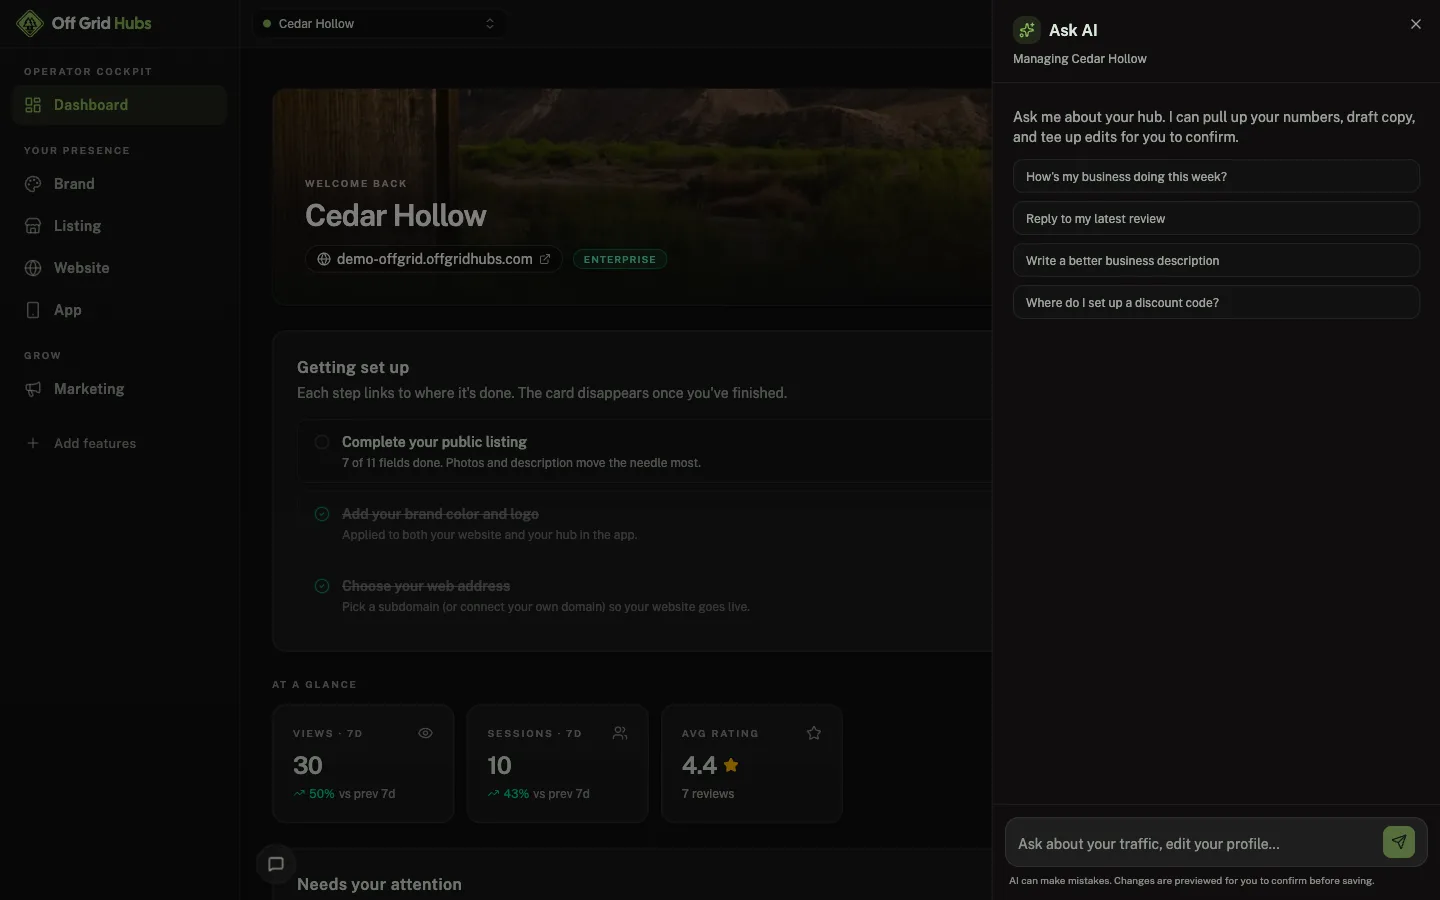
Task: Click the Off Grid Hubs logo icon
Action: 30,23
